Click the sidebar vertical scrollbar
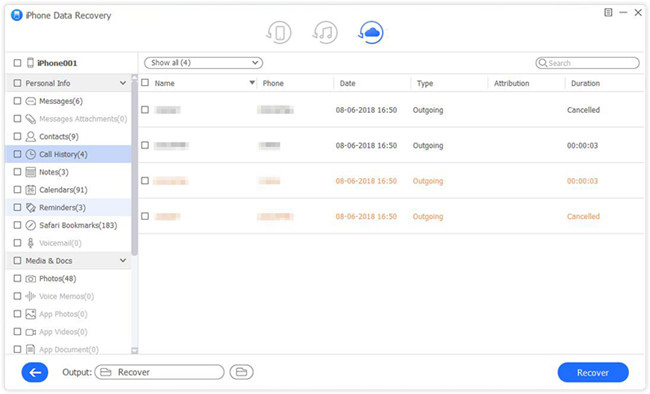The image size is (650, 394). 134,166
